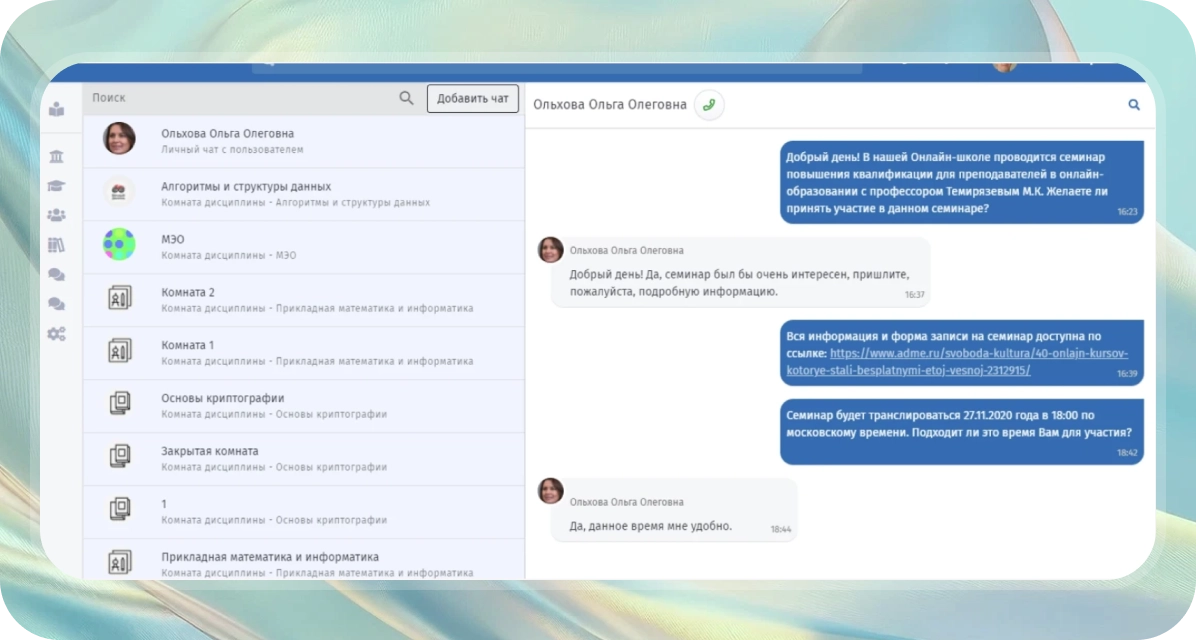Viewport: 1196px width, 640px height.
Task: Click the Комната дисциплины - МЭО subtitle
Action: pyautogui.click(x=229, y=256)
